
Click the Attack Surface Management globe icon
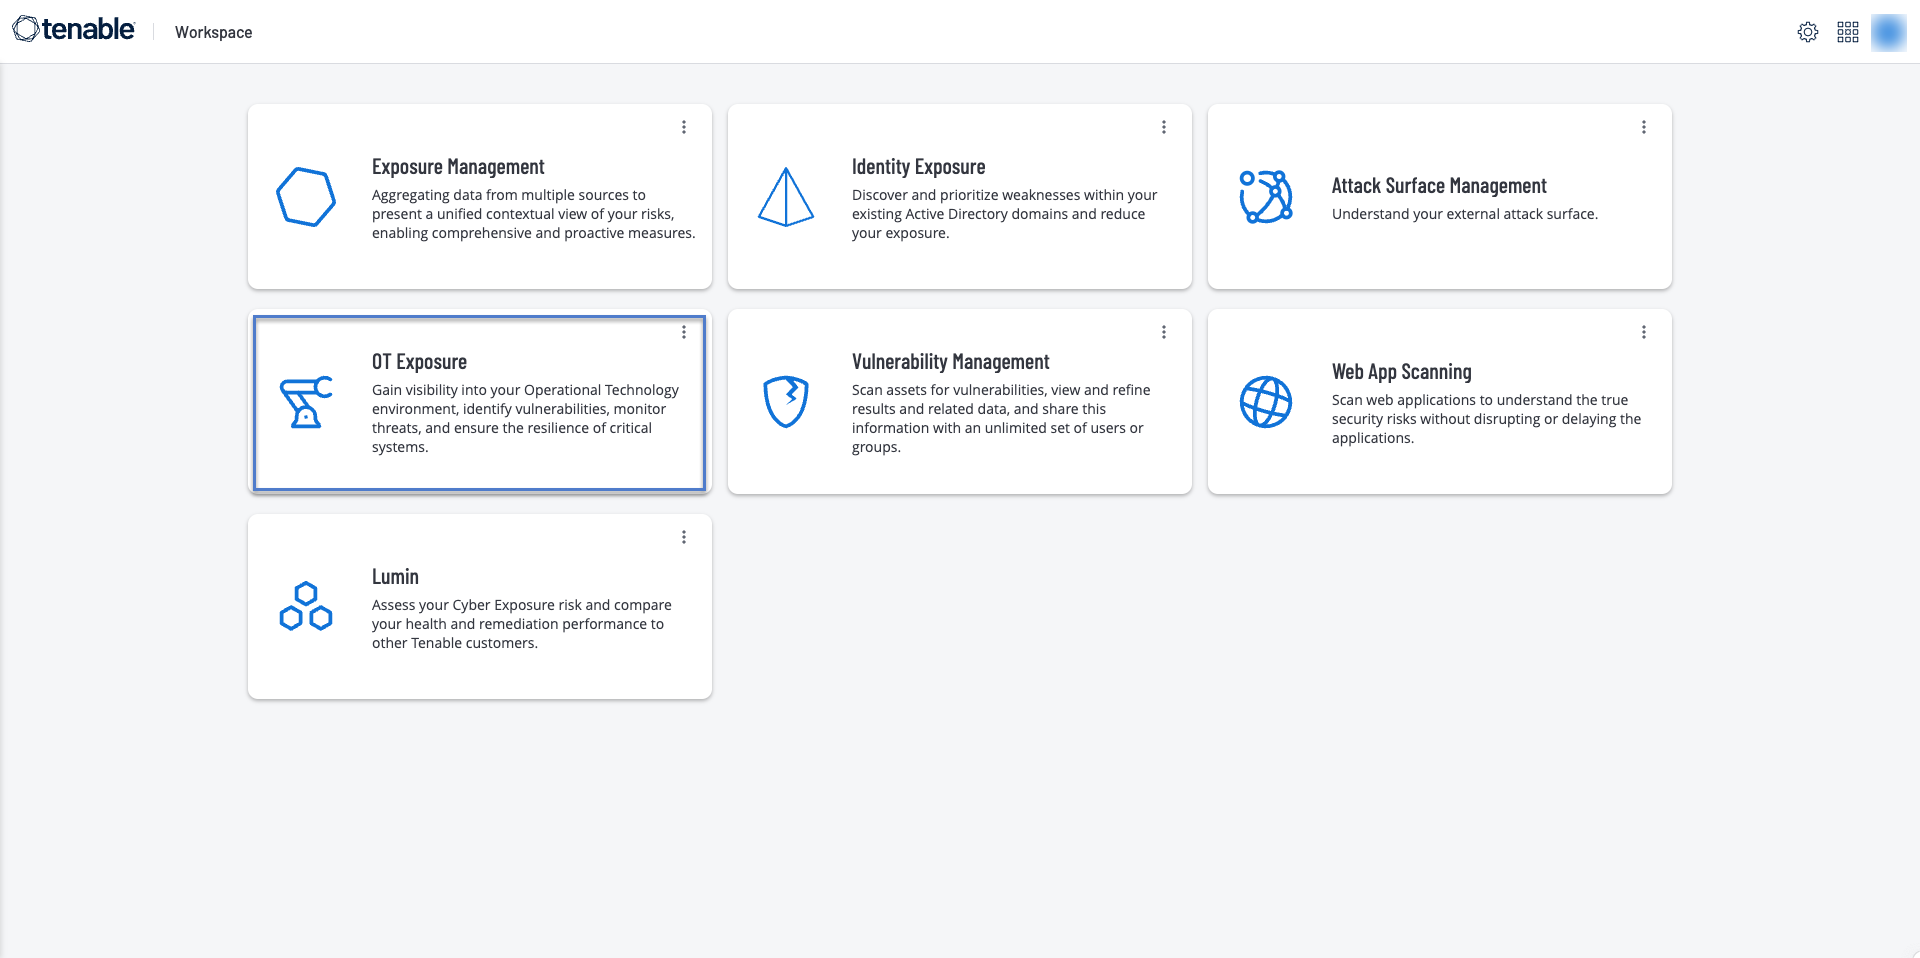tap(1266, 197)
